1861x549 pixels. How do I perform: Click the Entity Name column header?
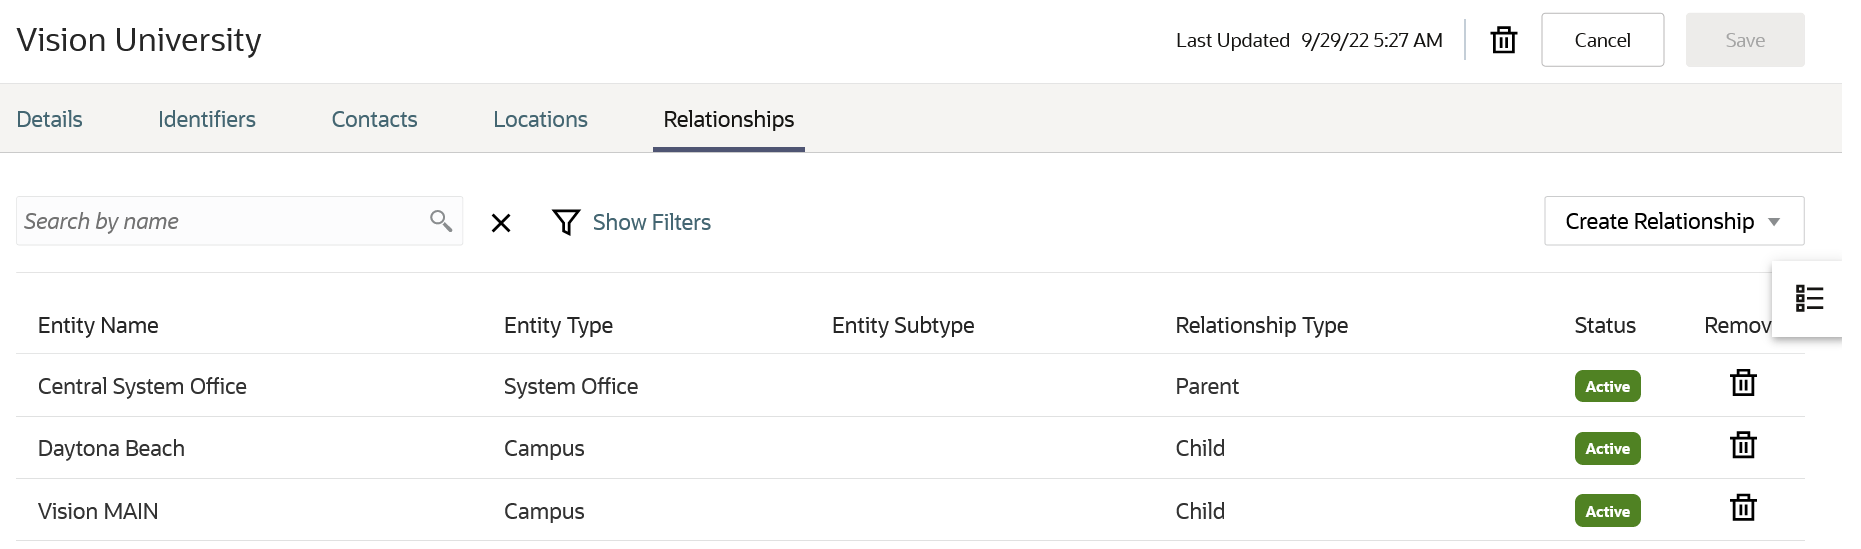[98, 325]
